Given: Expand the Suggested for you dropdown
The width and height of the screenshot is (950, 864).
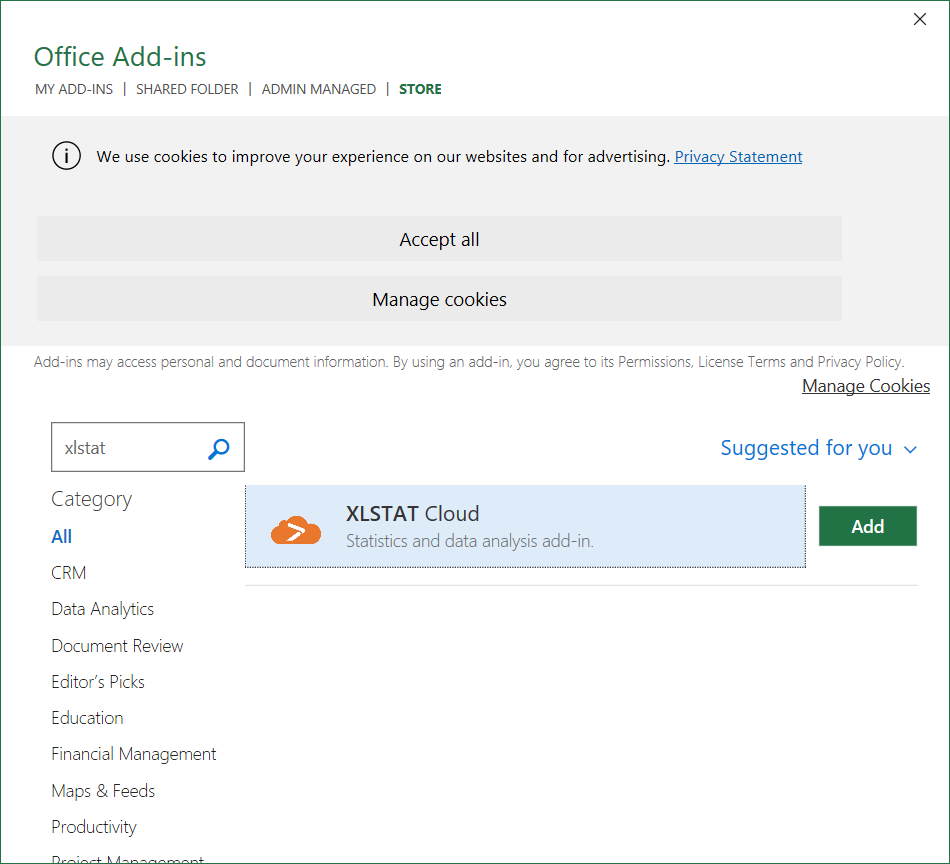Looking at the screenshot, I should tap(818, 448).
